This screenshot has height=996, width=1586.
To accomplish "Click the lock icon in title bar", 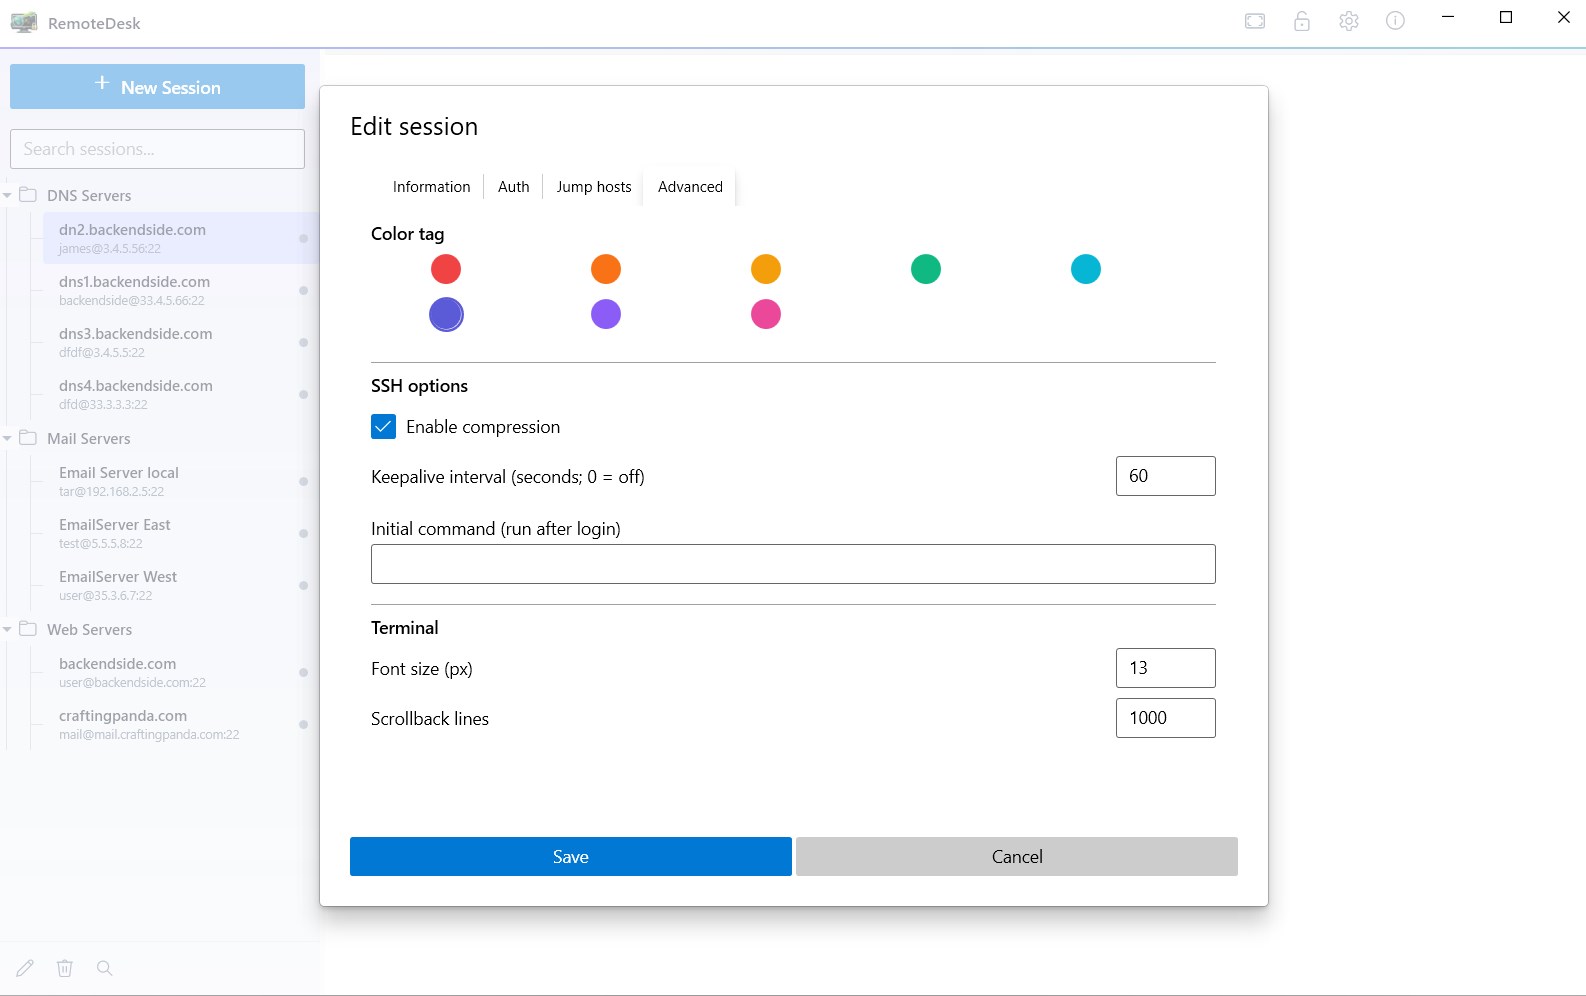I will click(x=1302, y=21).
